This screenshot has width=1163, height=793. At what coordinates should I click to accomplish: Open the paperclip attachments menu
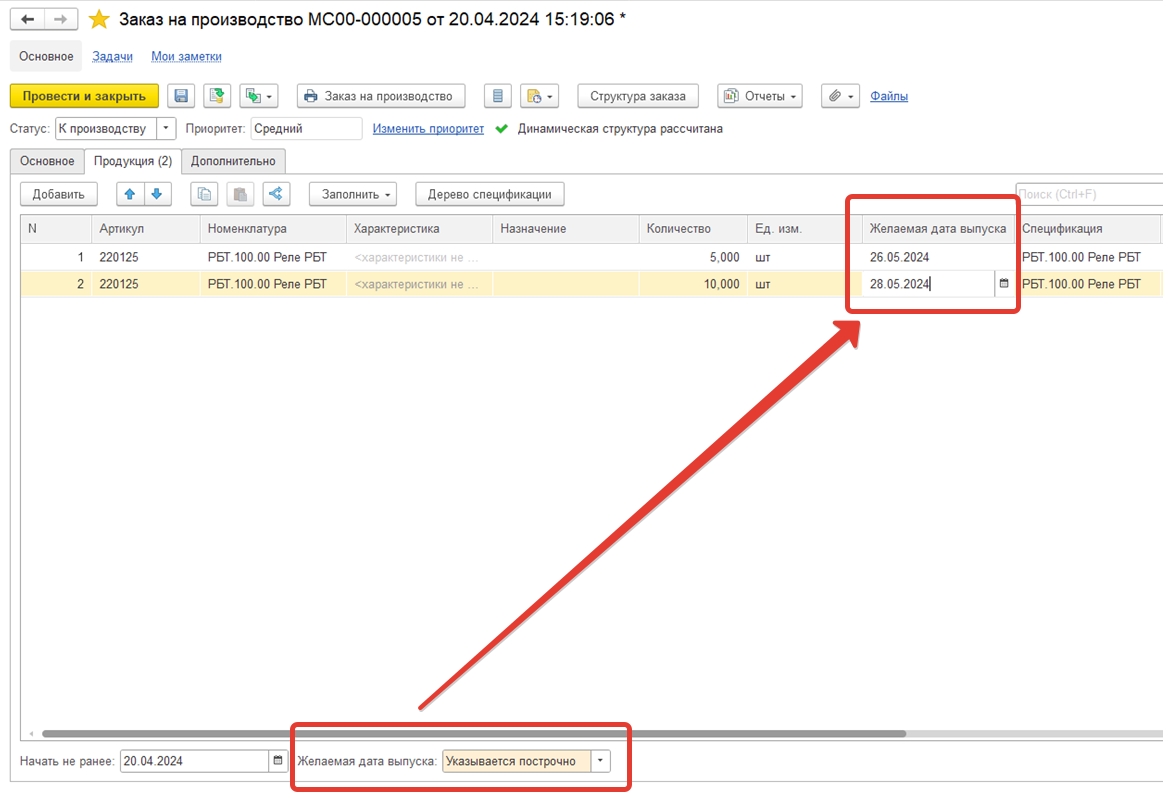click(840, 96)
